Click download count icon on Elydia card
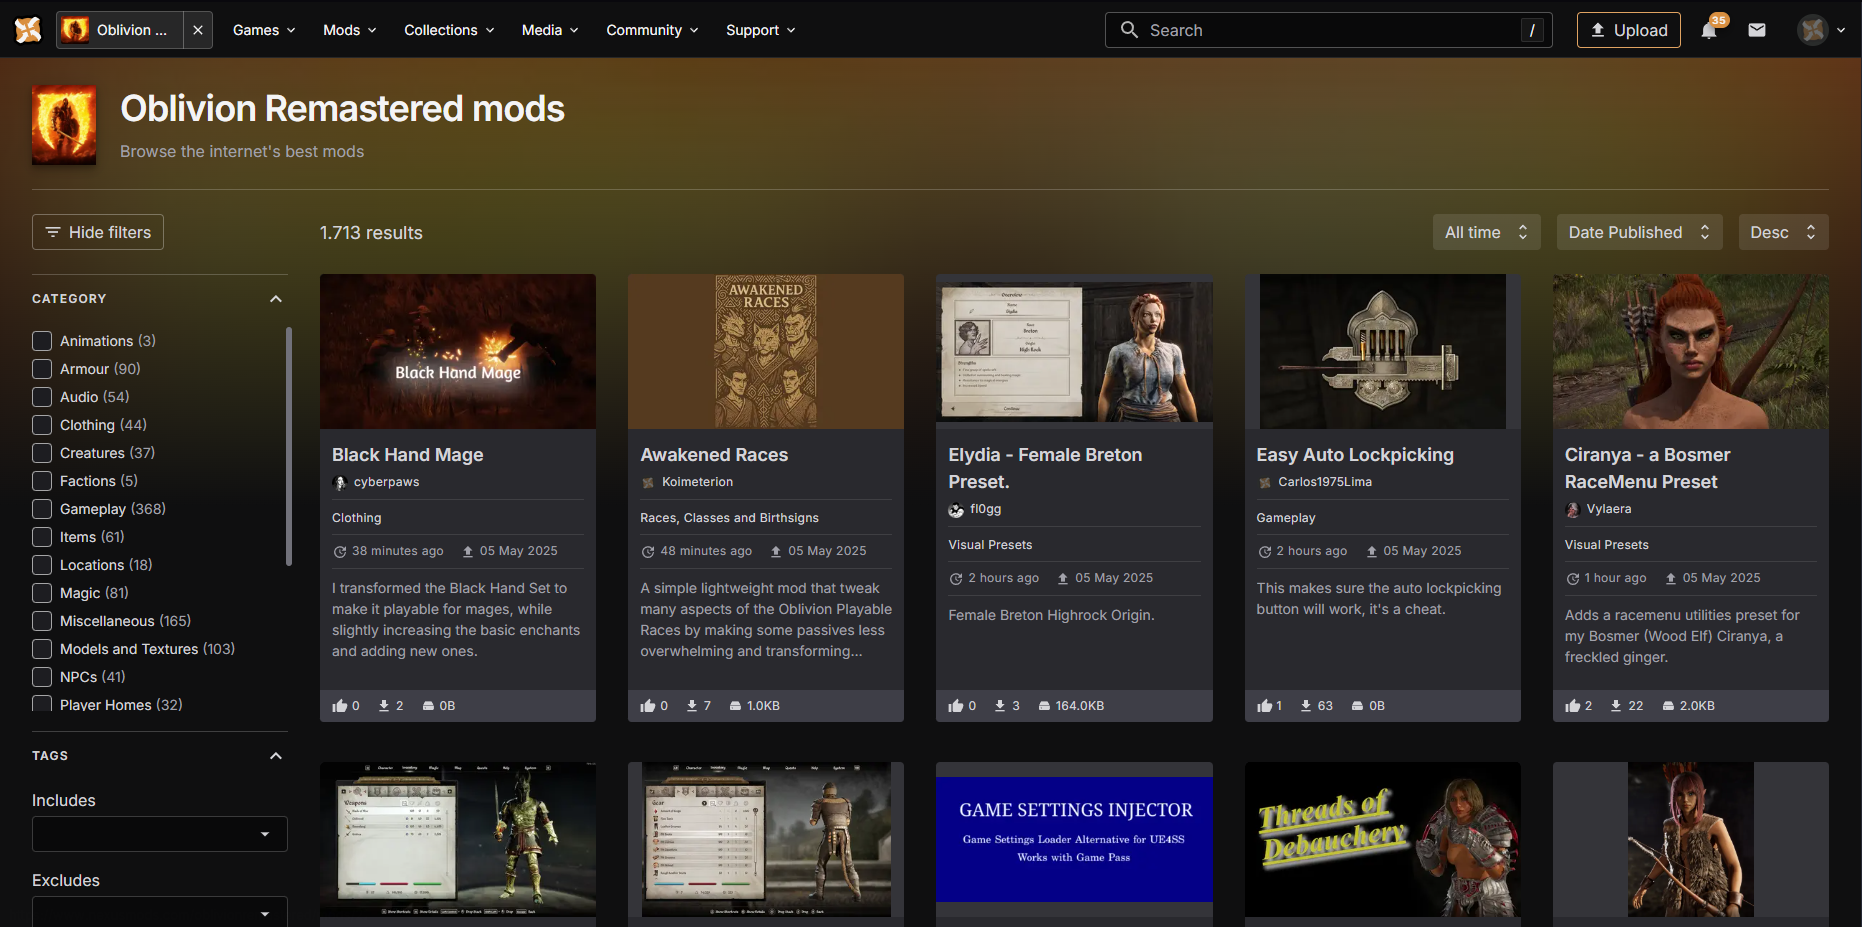1862x927 pixels. 1000,706
